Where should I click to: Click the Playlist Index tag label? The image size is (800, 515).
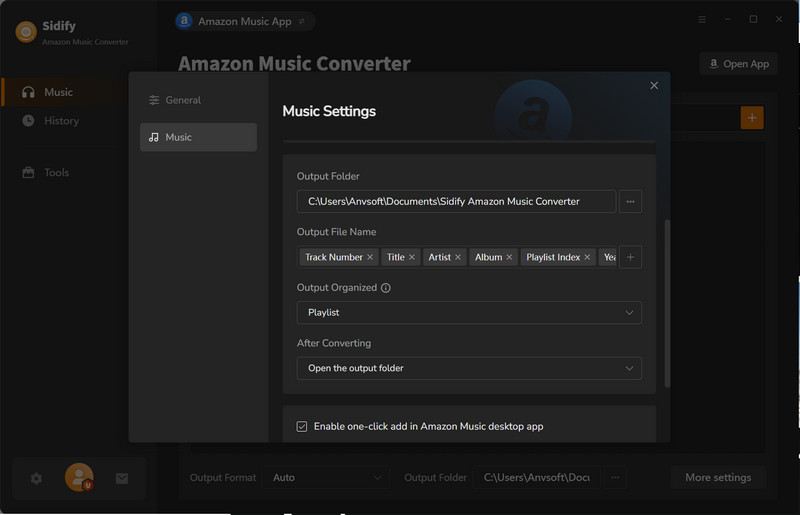(553, 257)
